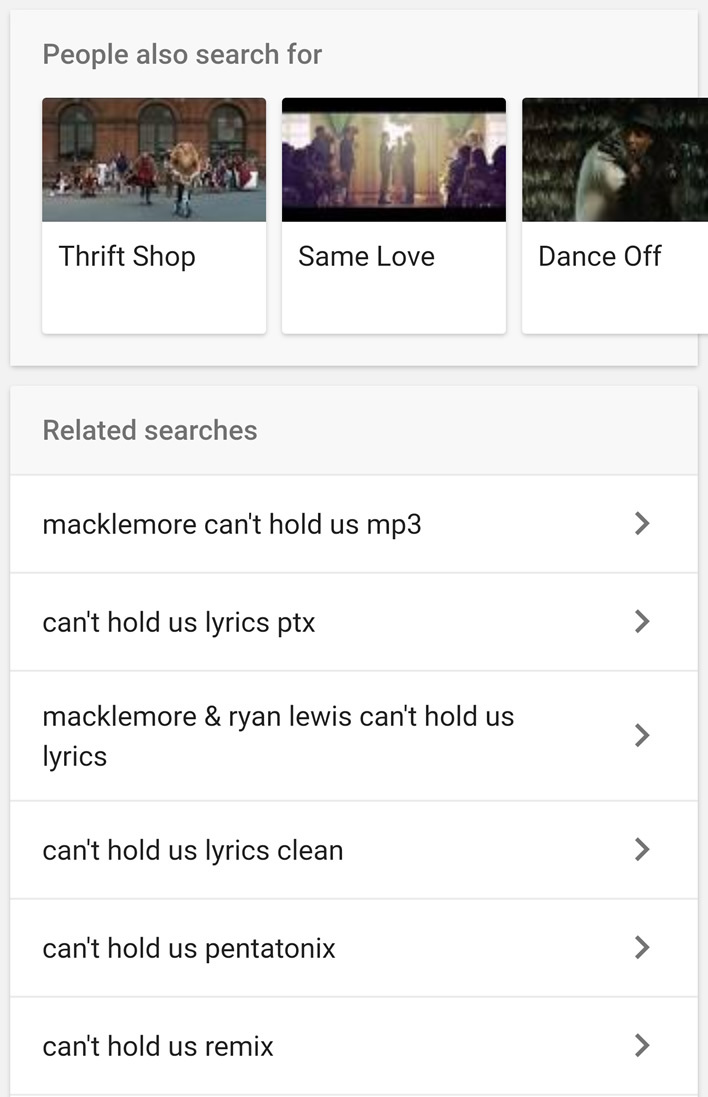Click chevron next to pentatonix search
Viewport: 708px width, 1097px height.
pos(642,948)
